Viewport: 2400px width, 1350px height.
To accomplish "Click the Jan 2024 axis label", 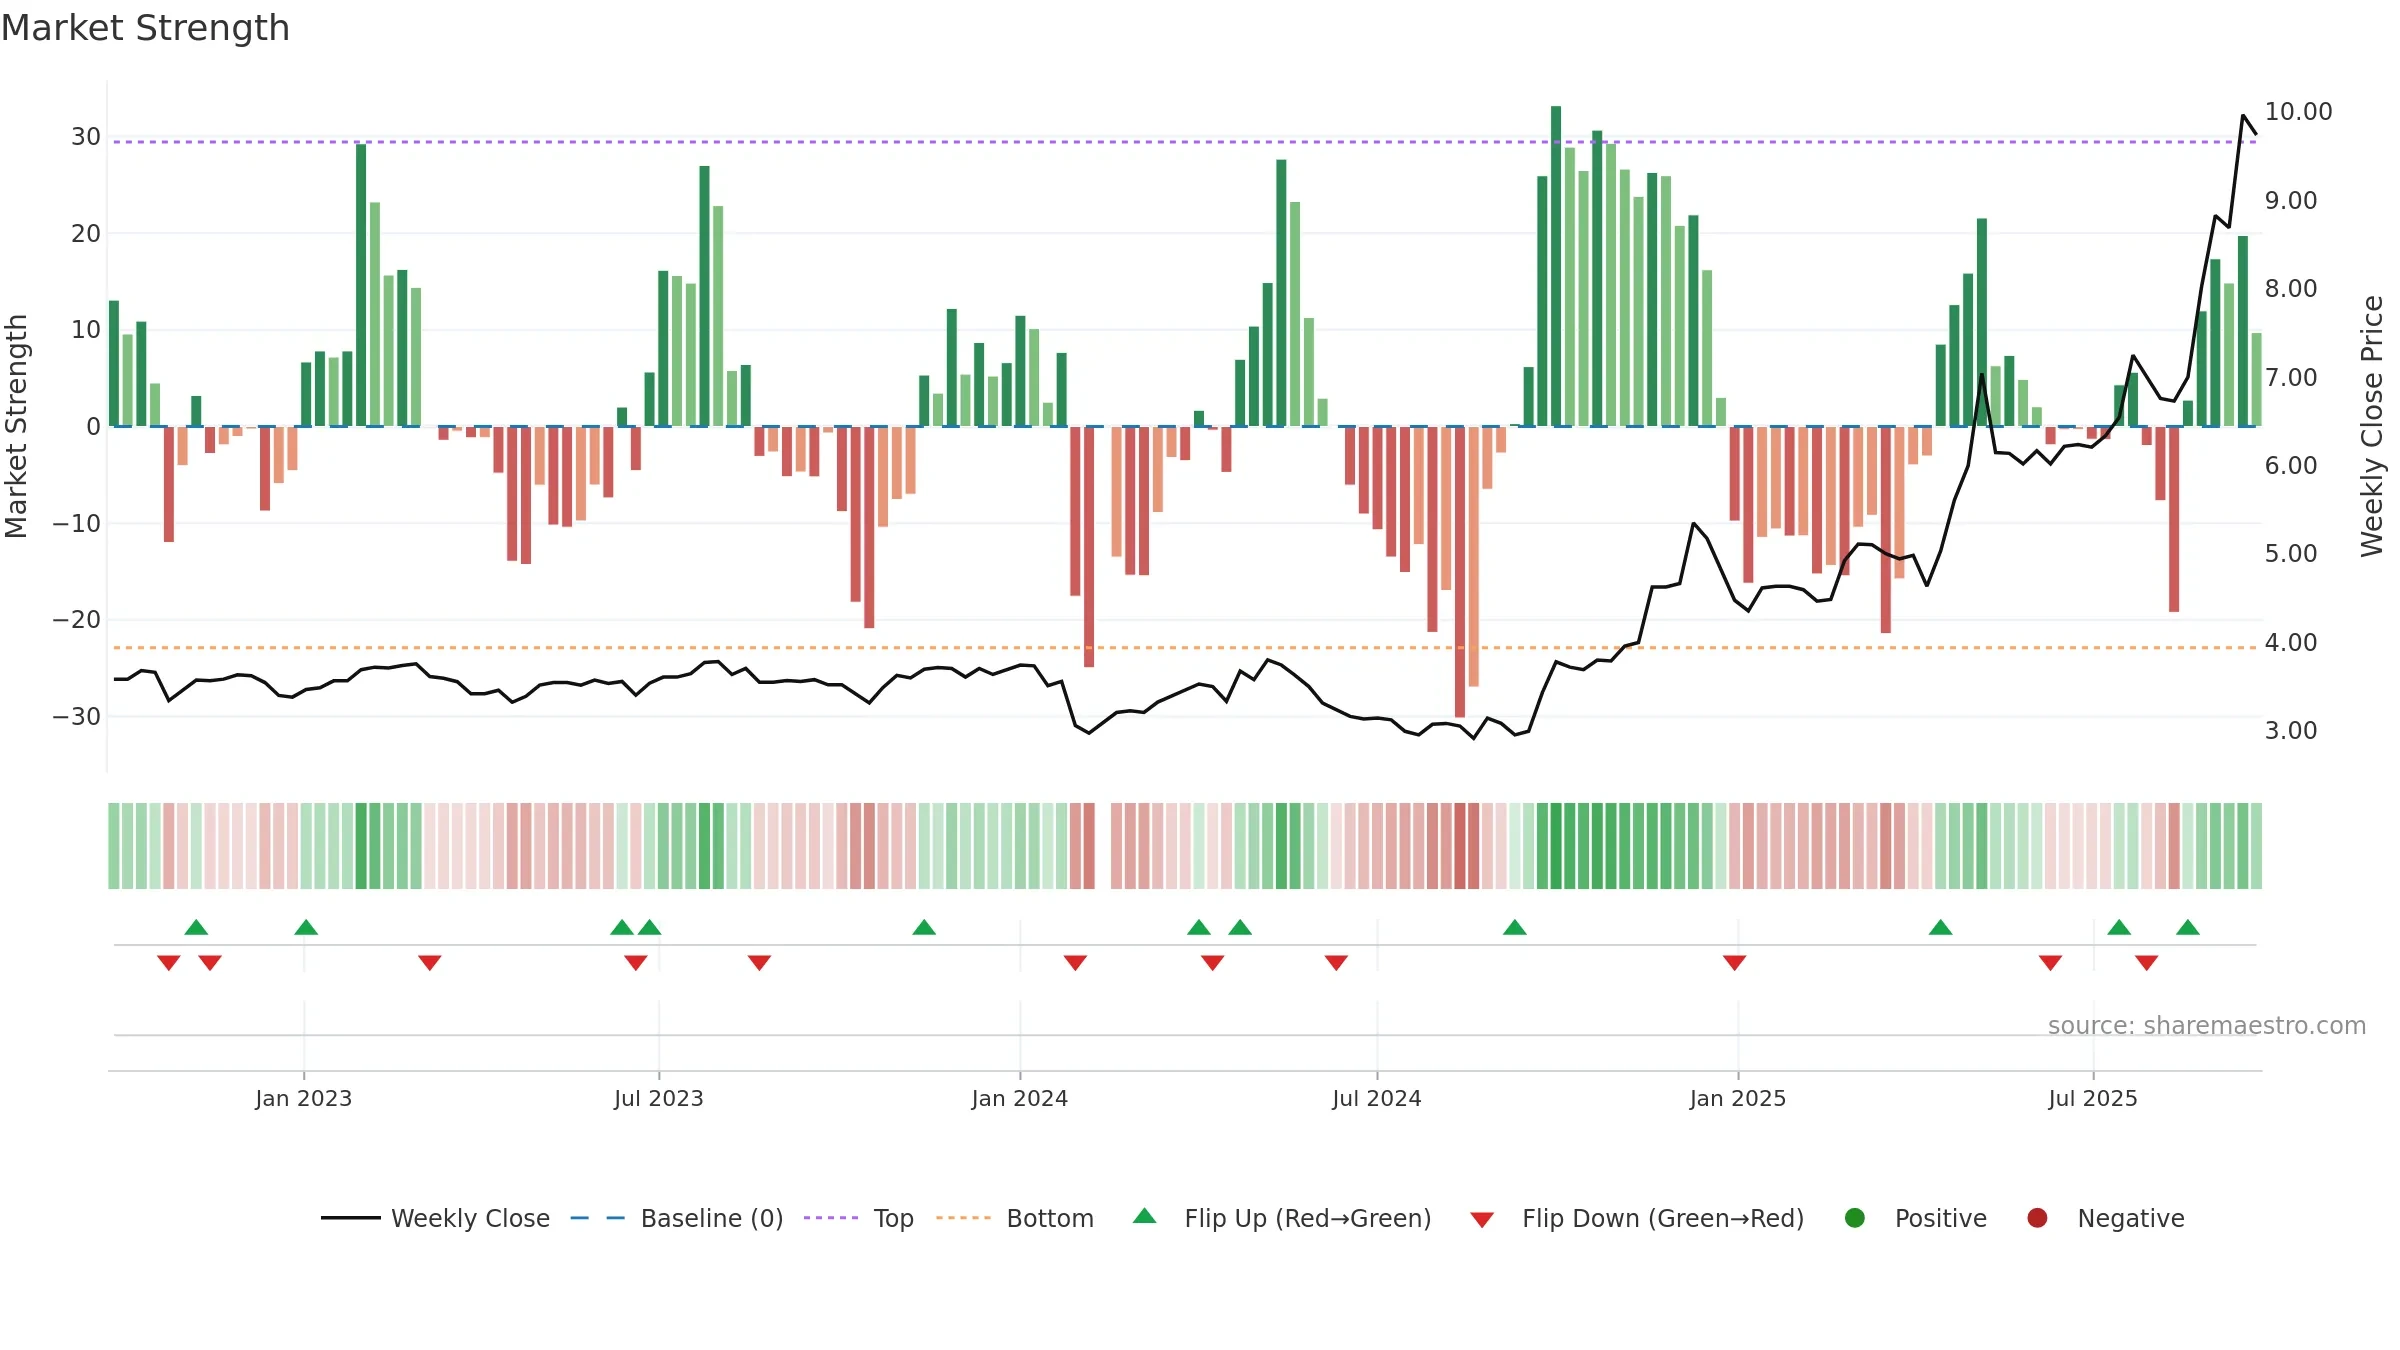I will coord(1020,1098).
